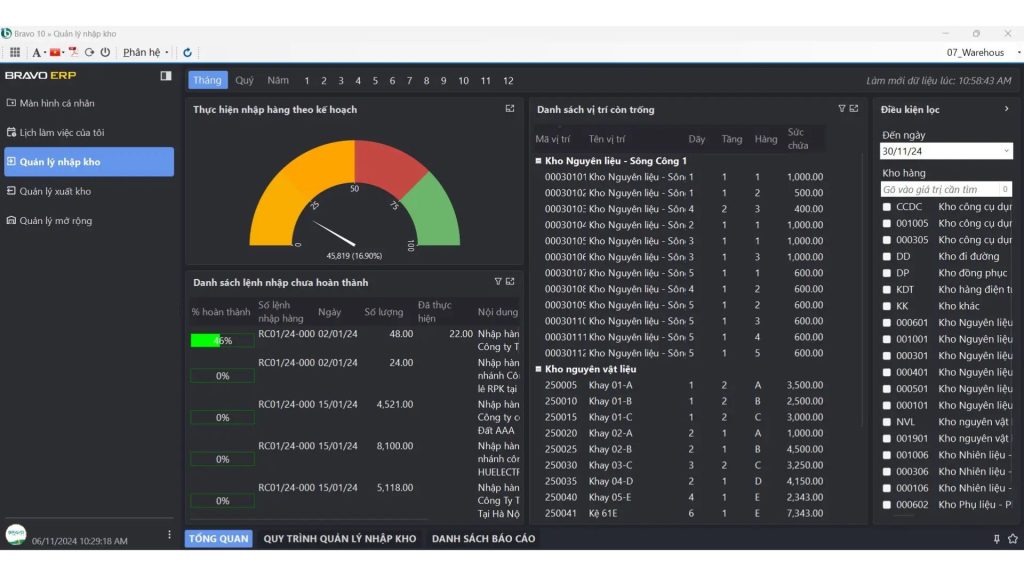Tick the 000601 warehouse checkbox
This screenshot has width=1024, height=576.
(887, 323)
